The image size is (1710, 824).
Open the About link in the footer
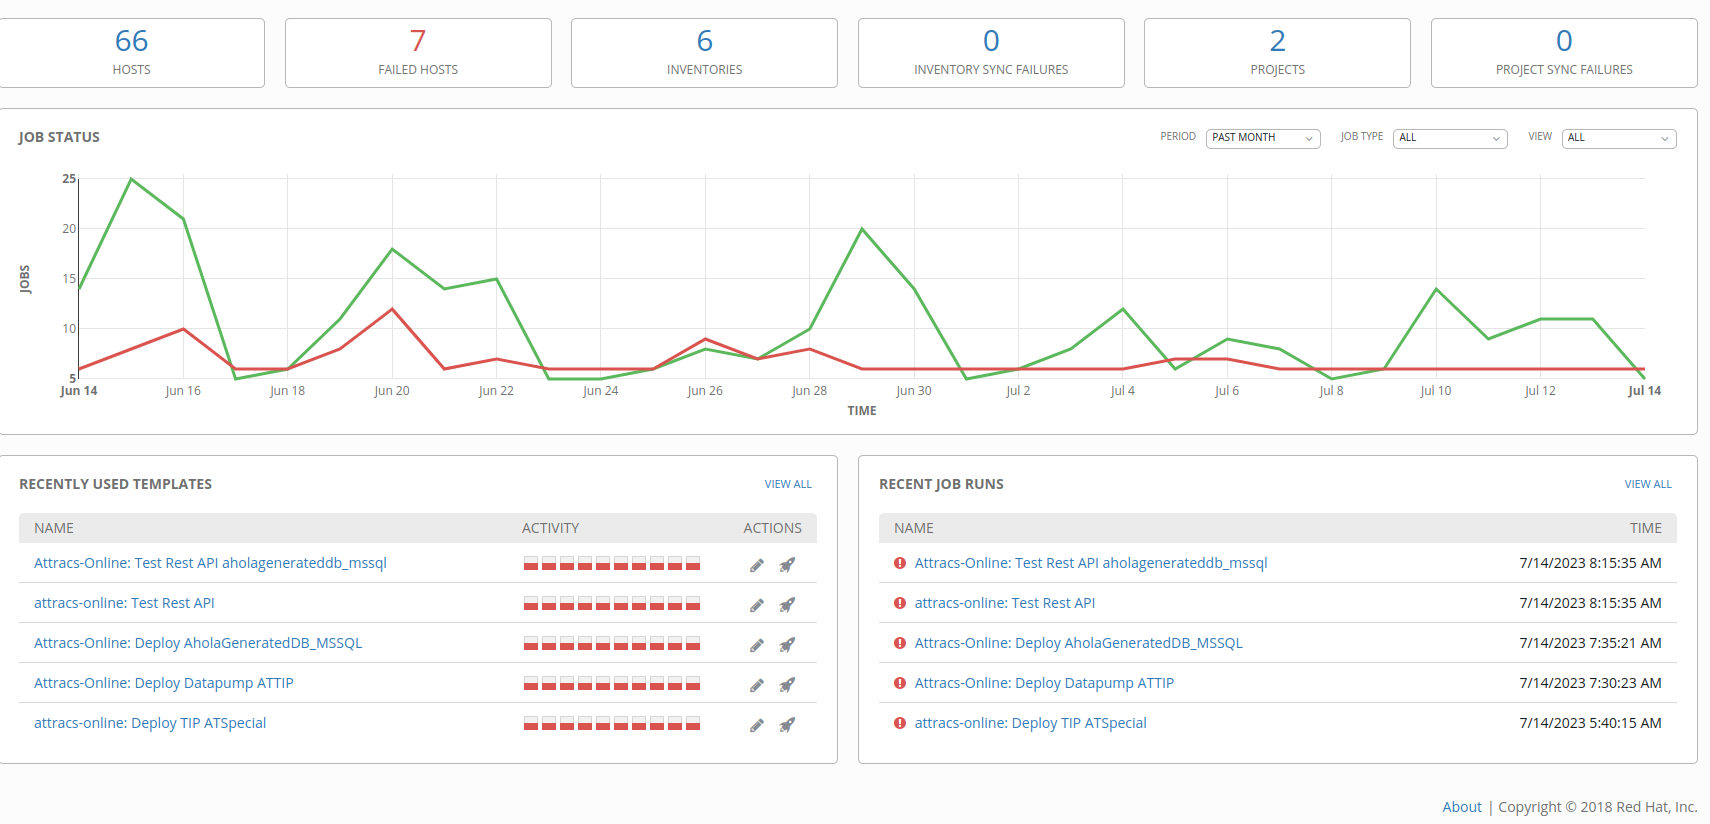coord(1462,807)
